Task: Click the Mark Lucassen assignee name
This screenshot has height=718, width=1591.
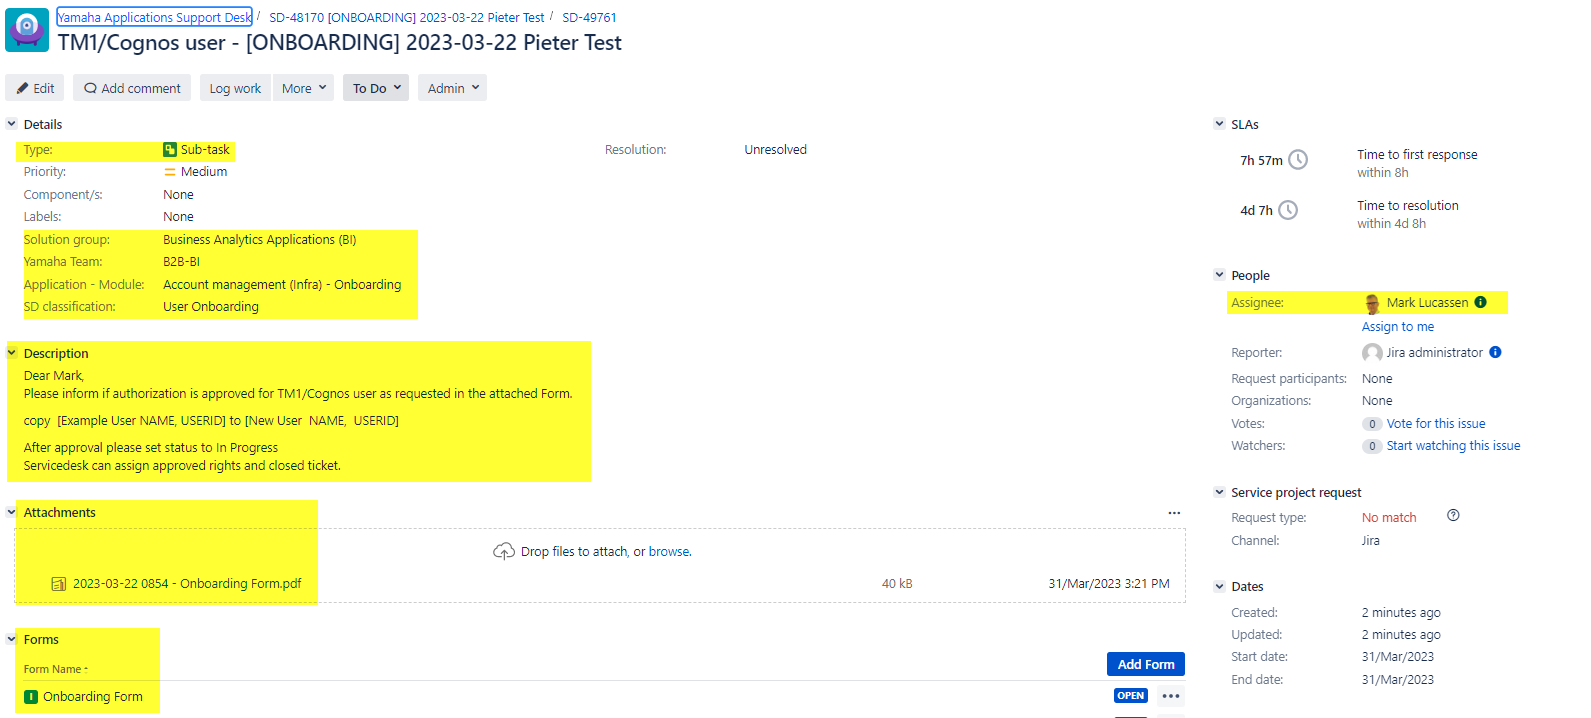Action: (x=1427, y=303)
